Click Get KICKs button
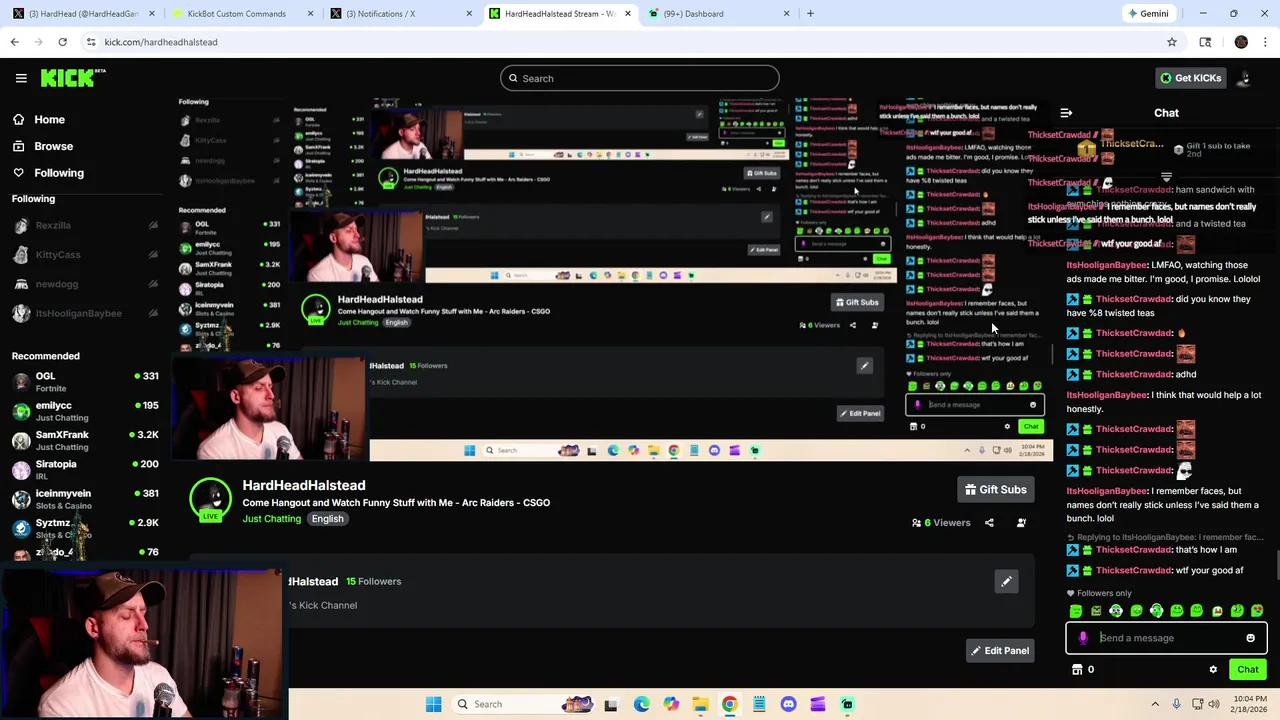This screenshot has width=1280, height=720. pos(1190,78)
